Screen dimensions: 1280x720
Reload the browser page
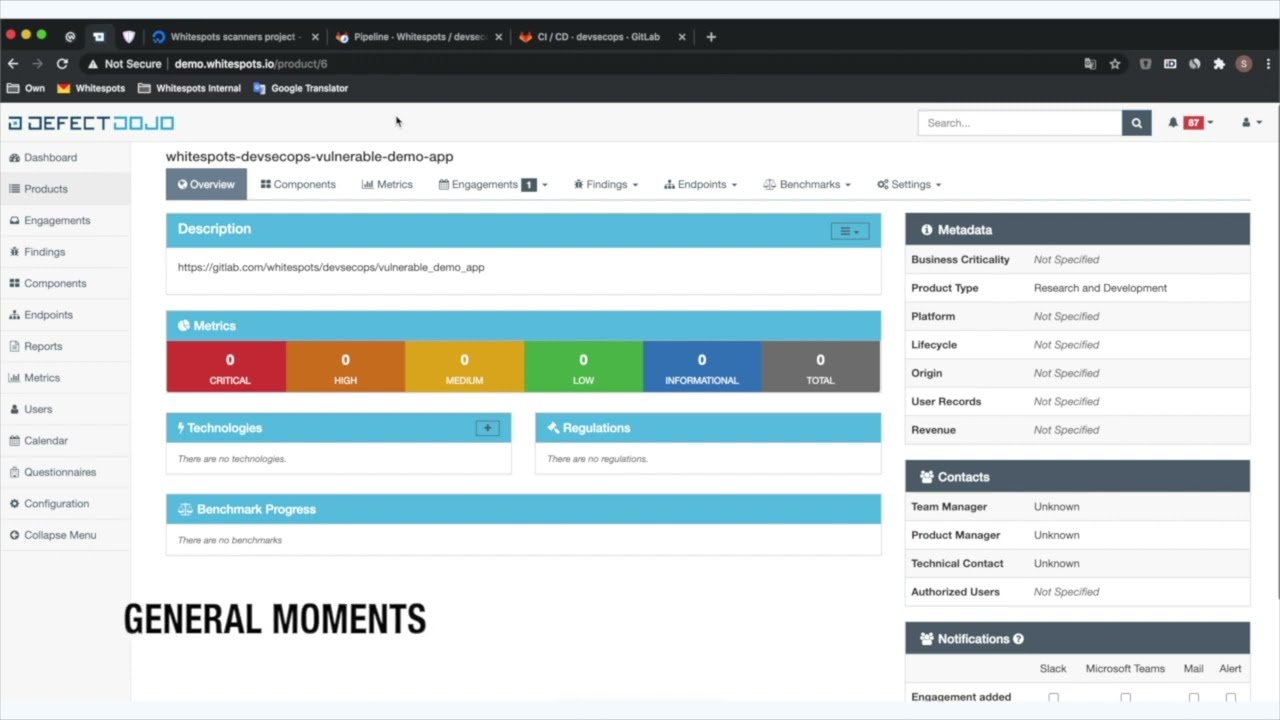(62, 64)
